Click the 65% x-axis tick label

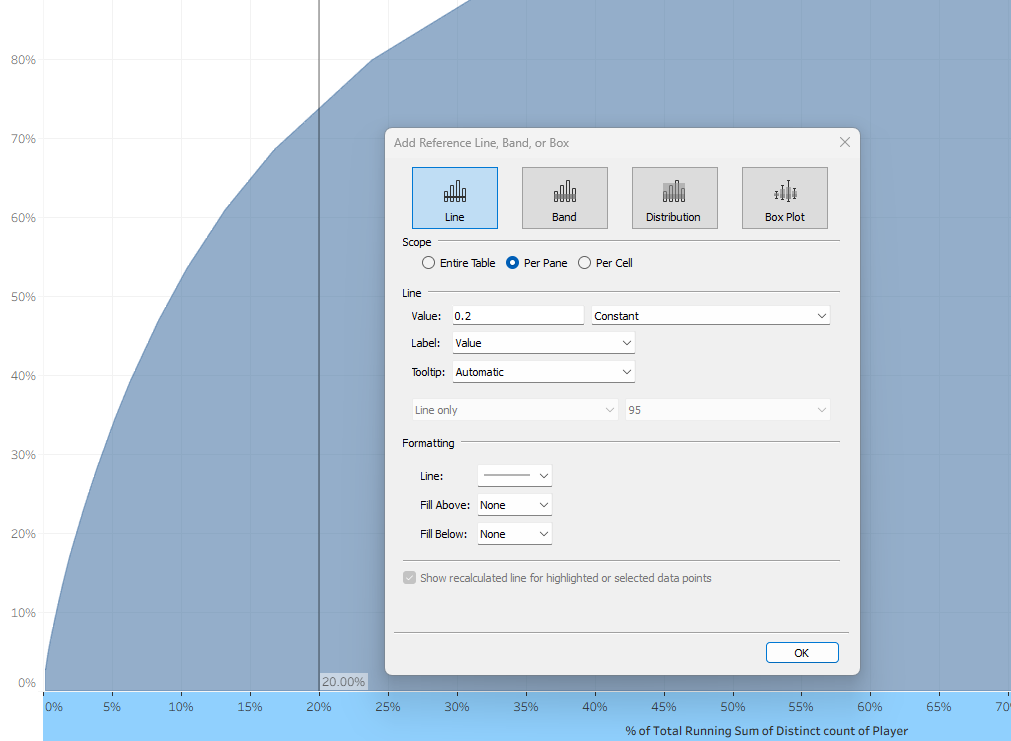pos(939,707)
